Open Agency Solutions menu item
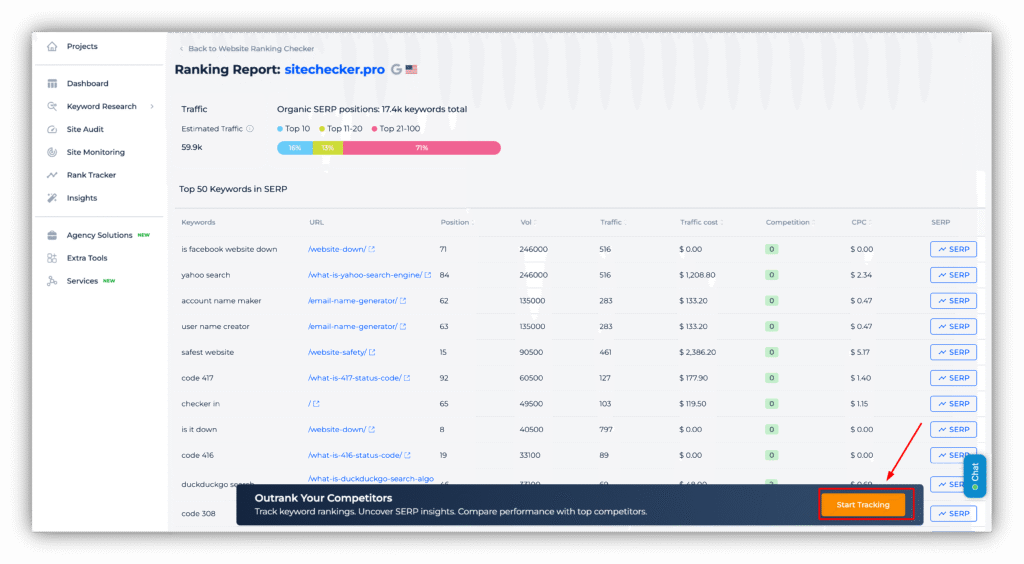The width and height of the screenshot is (1024, 564). [99, 235]
